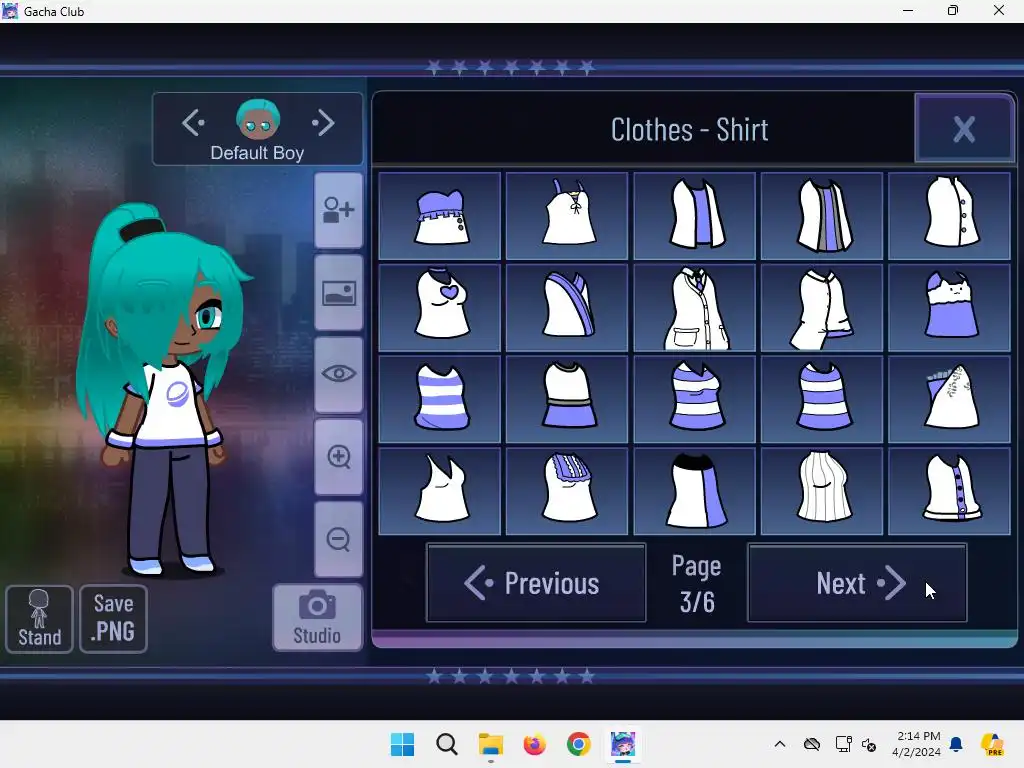Pick the diagonal purple sash top
Image resolution: width=1024 pixels, height=768 pixels.
568,308
